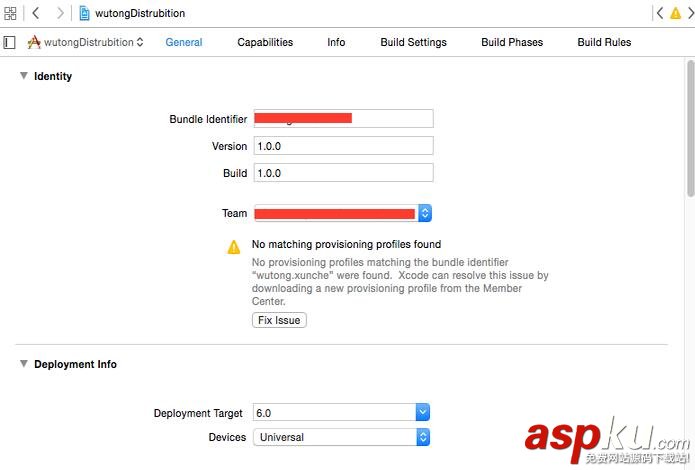Viewport: 695px width, 470px height.
Task: Go forward with the right arrow
Action: click(x=60, y=13)
